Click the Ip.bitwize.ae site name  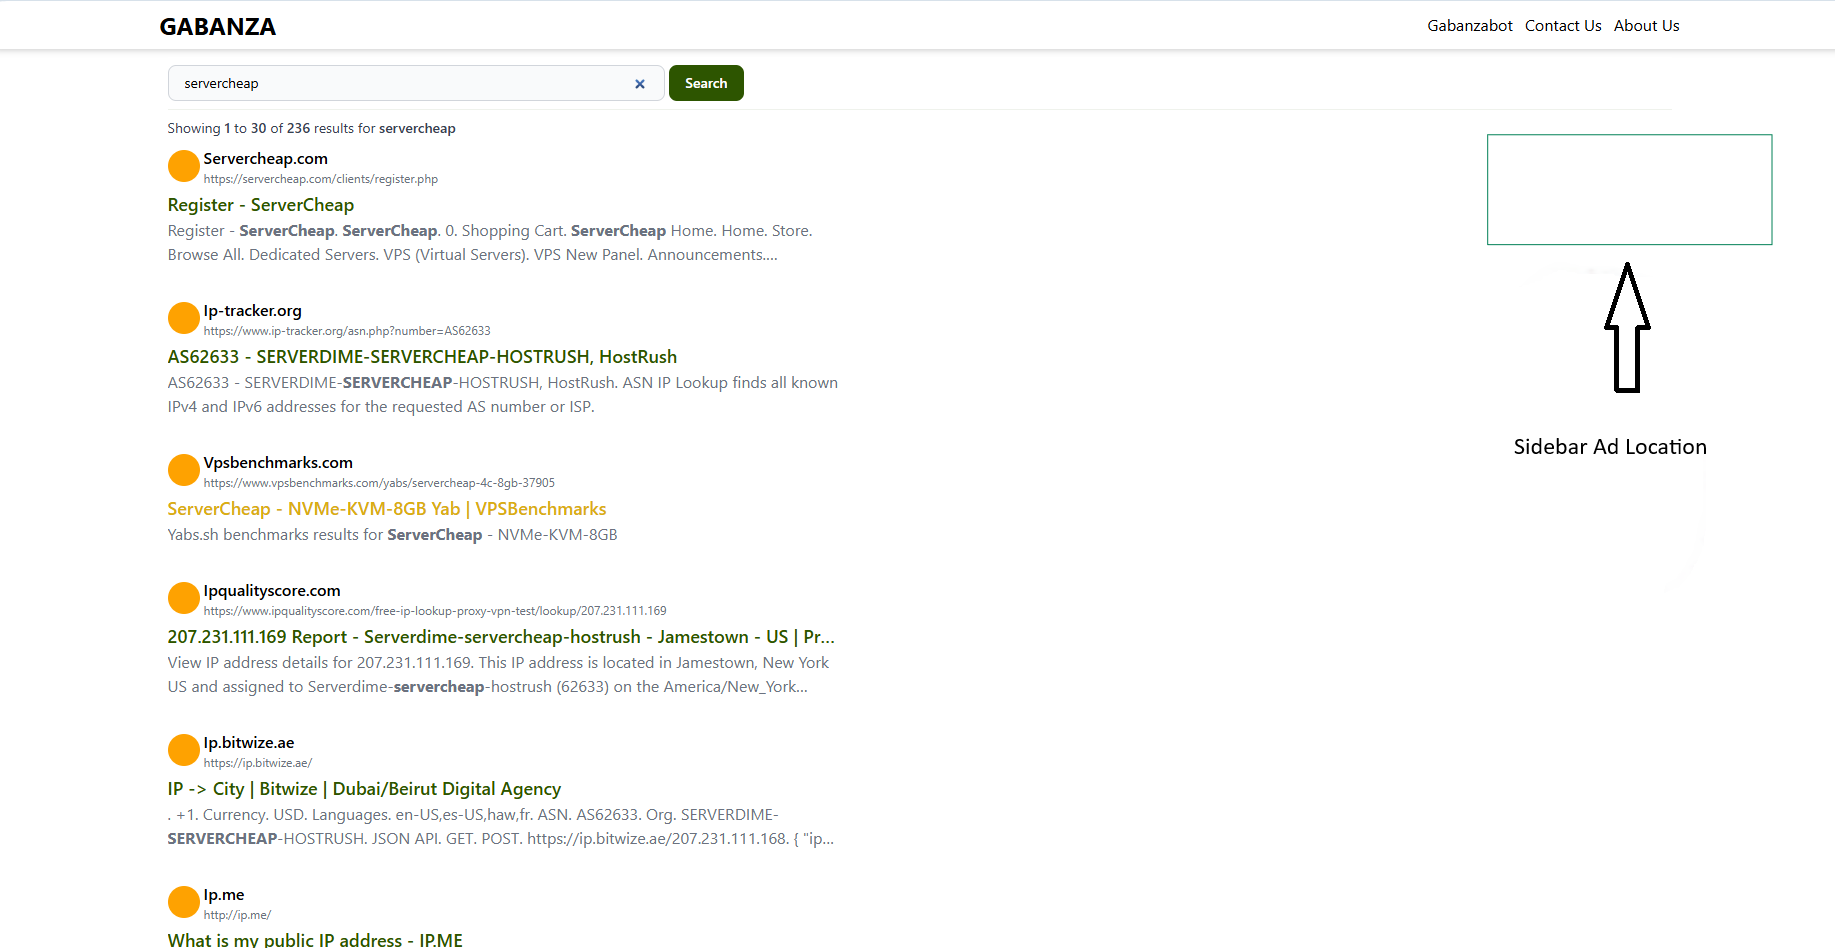(249, 743)
